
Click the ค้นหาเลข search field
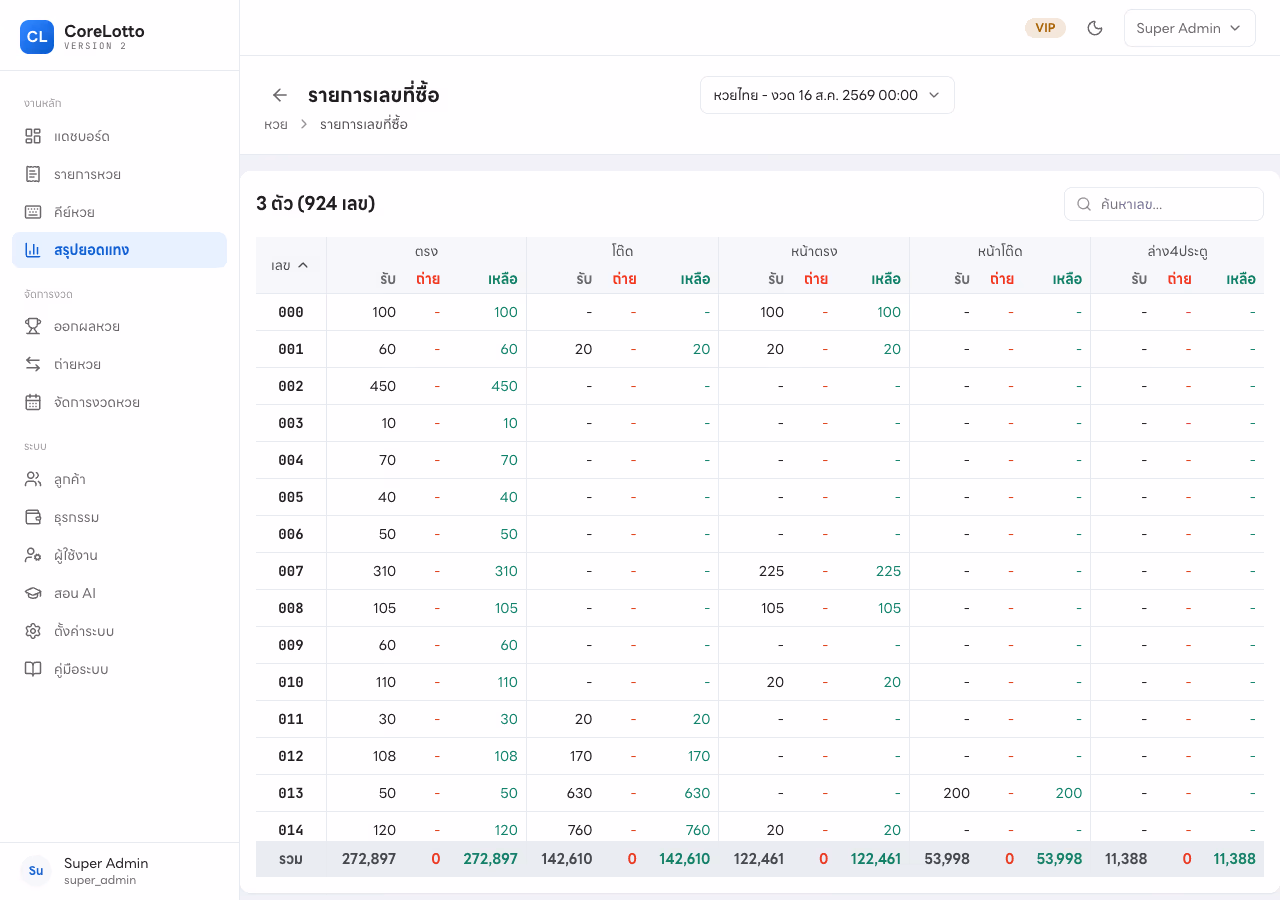click(x=1164, y=204)
